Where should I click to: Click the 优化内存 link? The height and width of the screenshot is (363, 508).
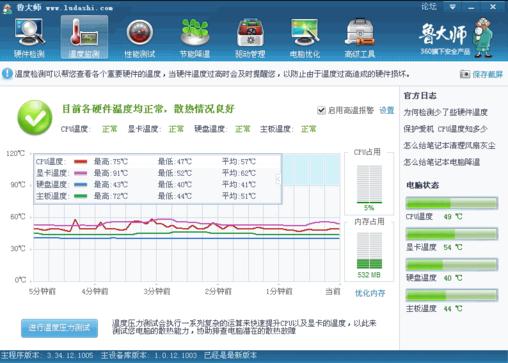[x=370, y=293]
